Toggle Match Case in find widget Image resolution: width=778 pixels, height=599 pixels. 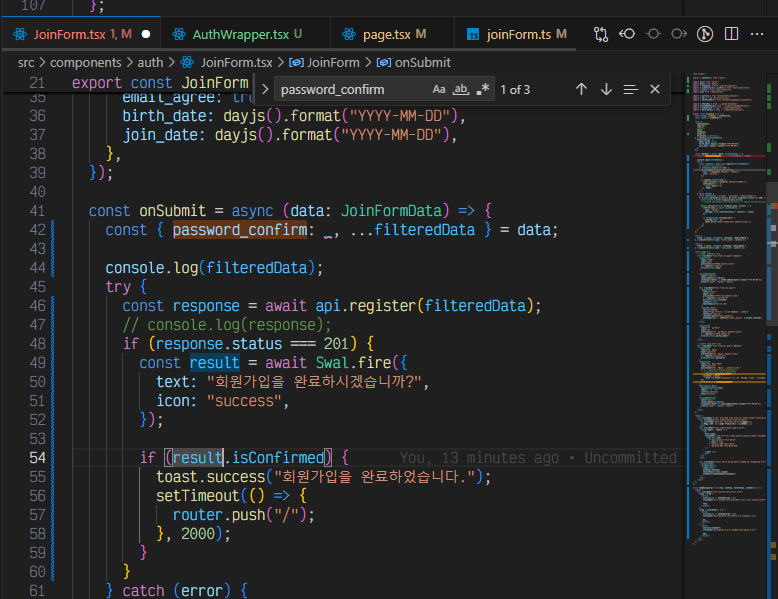click(439, 89)
